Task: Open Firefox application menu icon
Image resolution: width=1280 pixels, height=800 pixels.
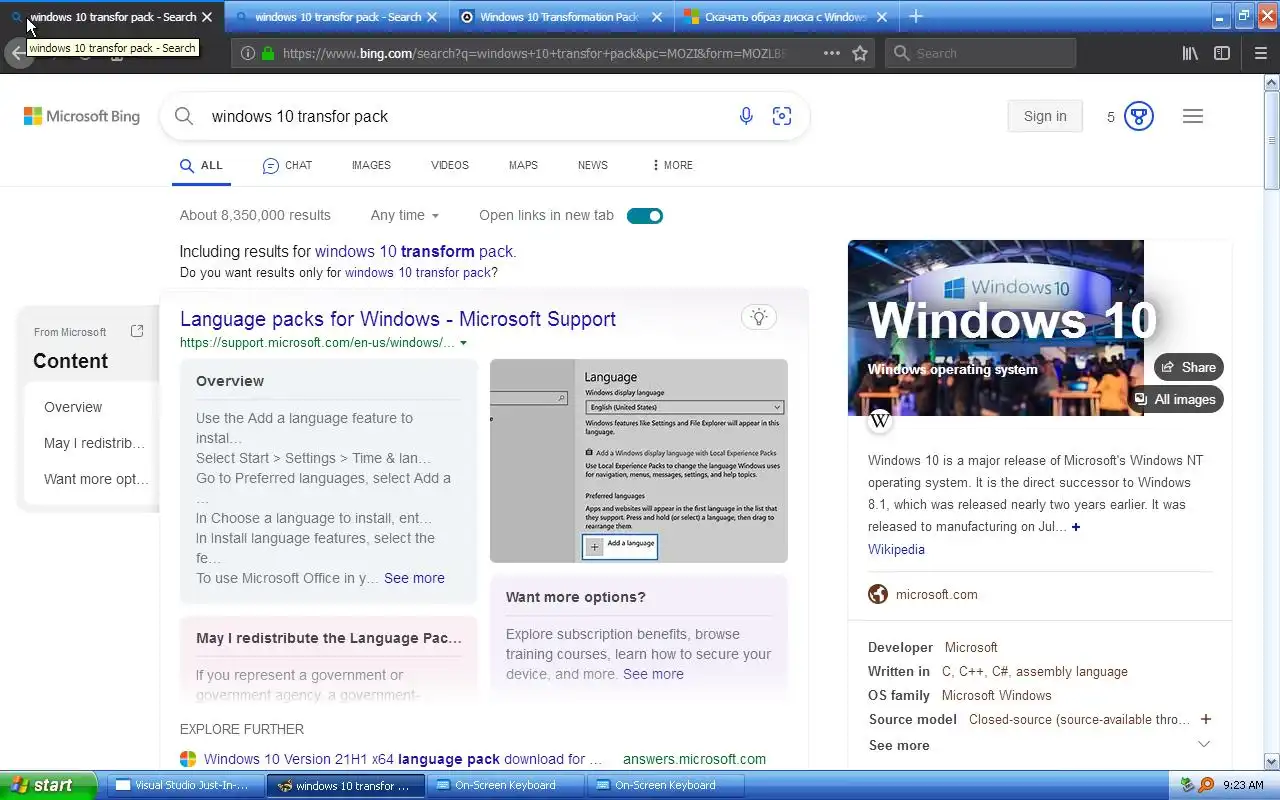Action: [1260, 53]
